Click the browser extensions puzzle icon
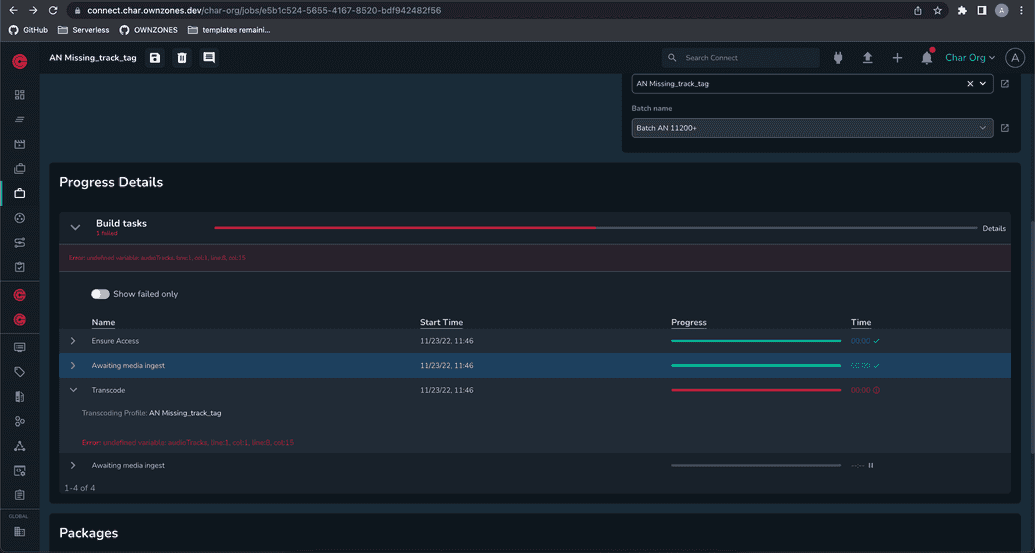Screen dimensions: 1035x553 point(962,11)
